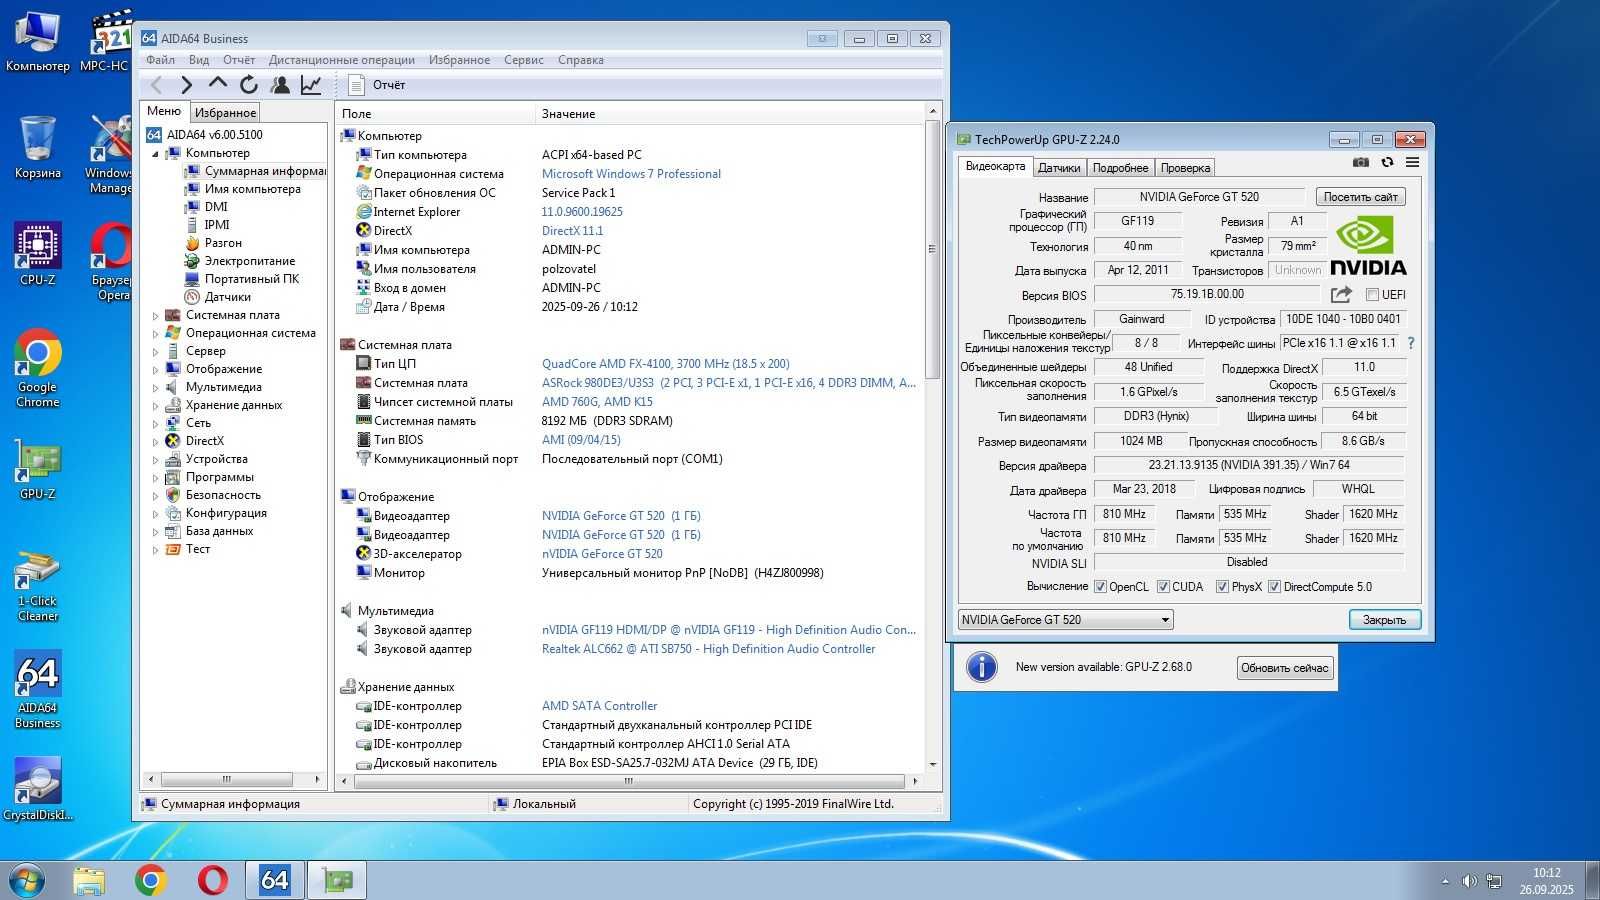This screenshot has width=1600, height=900.
Task: Collapse the Компьютер tree node
Action: [x=155, y=154]
